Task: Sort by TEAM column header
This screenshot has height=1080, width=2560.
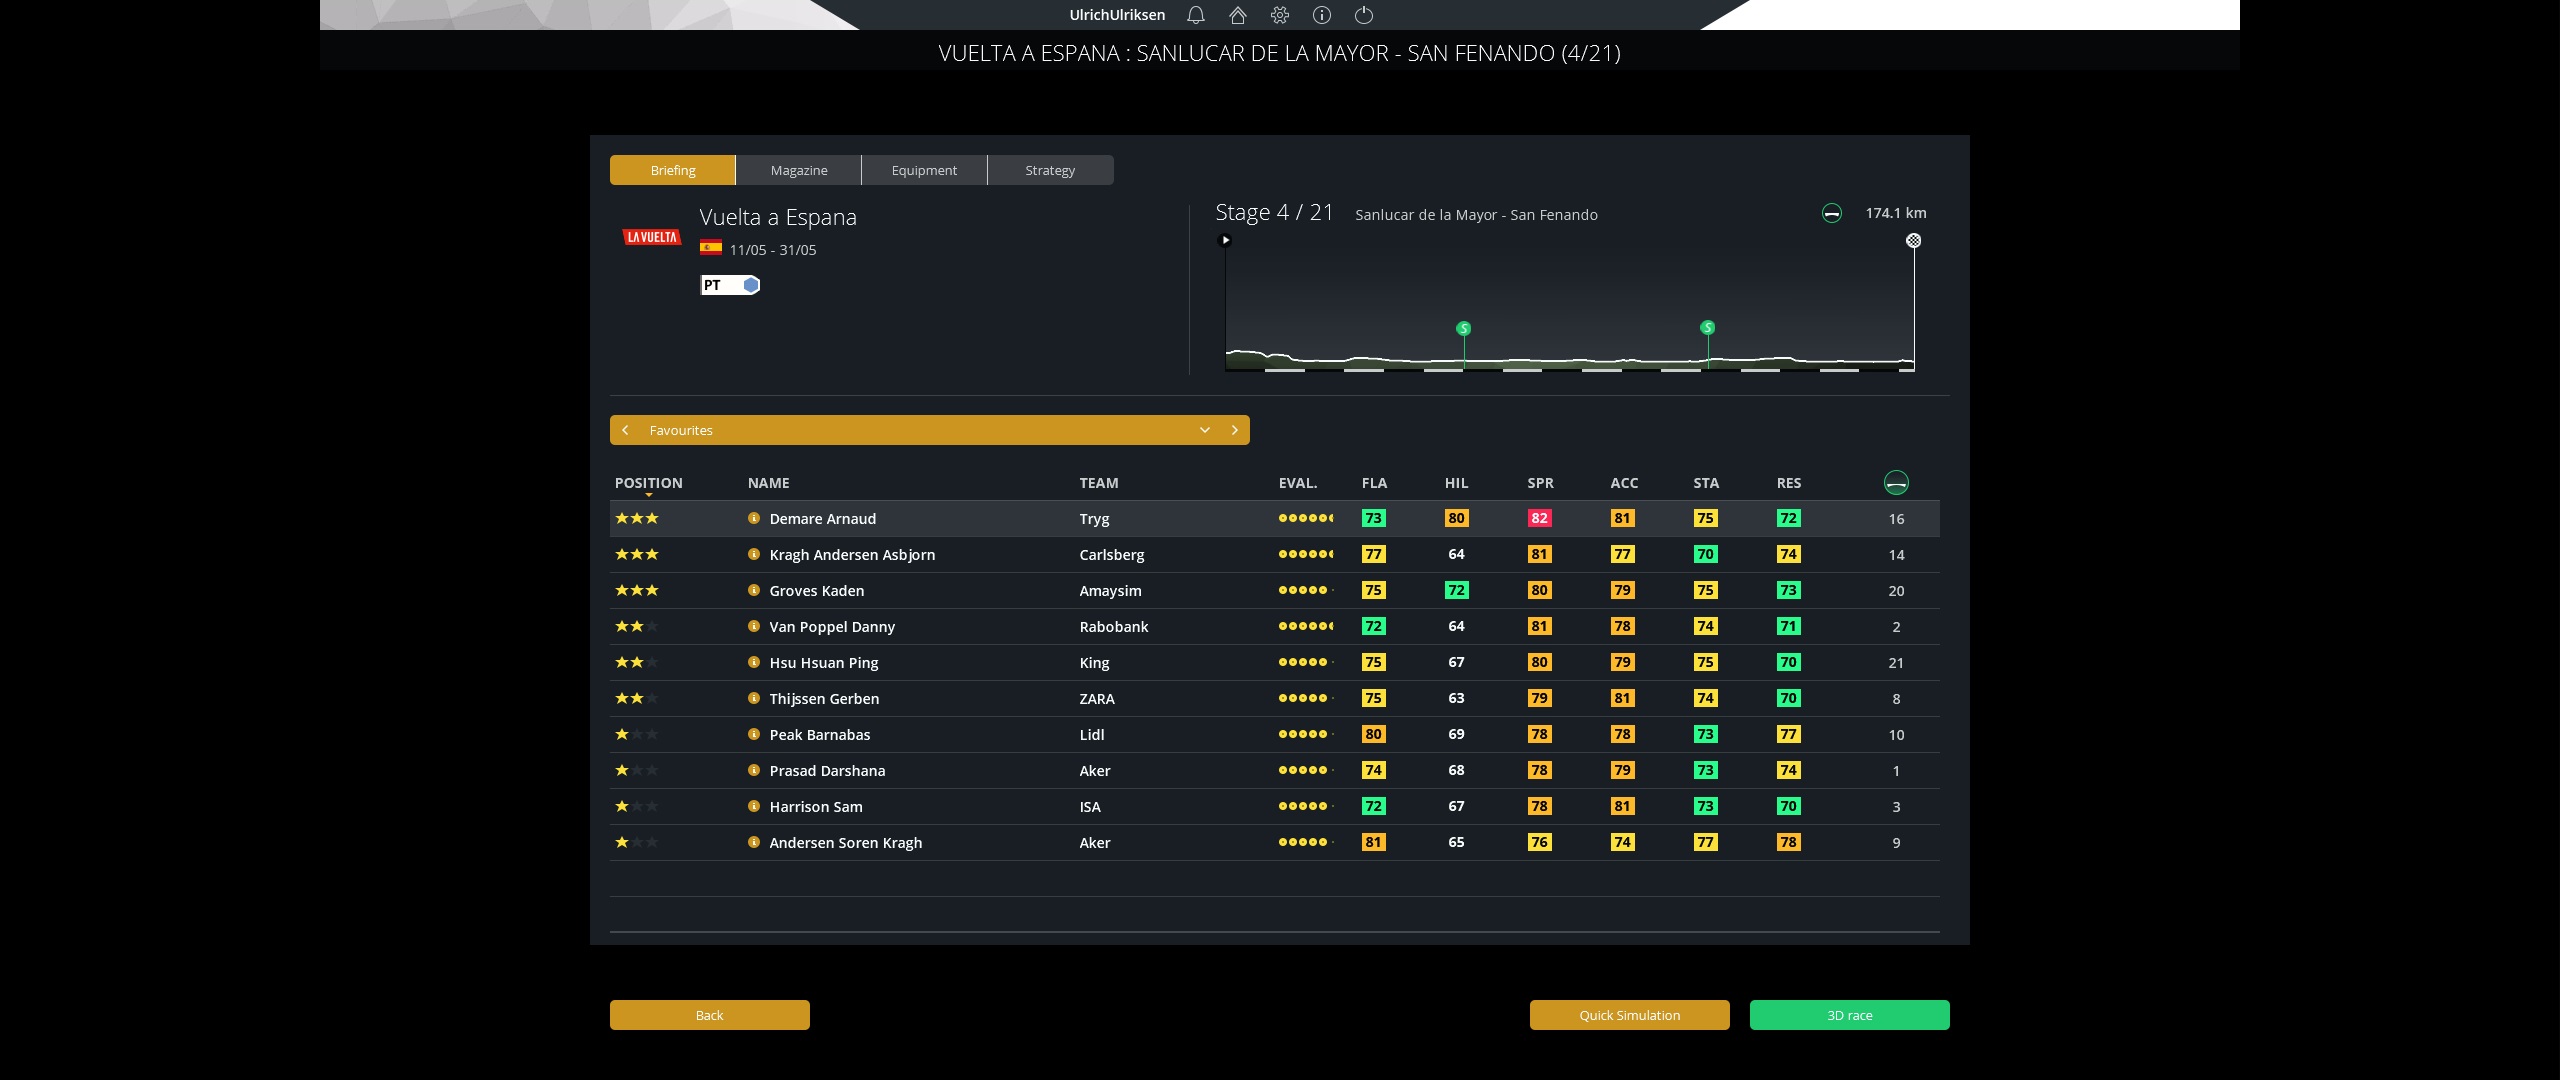Action: (x=1099, y=483)
